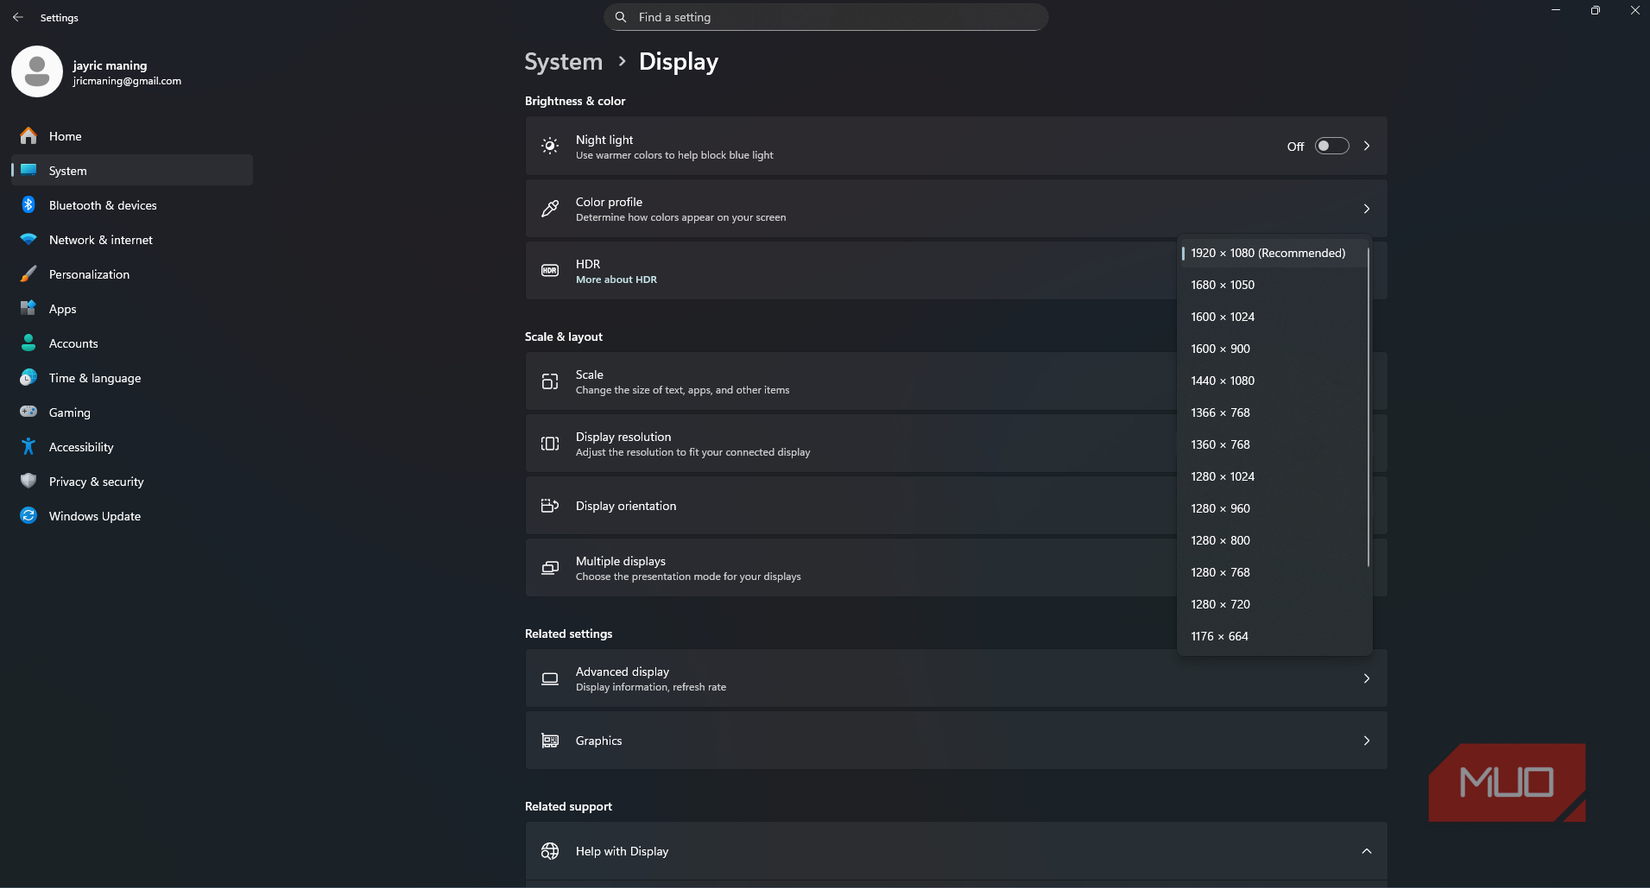Collapse the Help with Display section chevron
The image size is (1650, 888).
tap(1367, 851)
